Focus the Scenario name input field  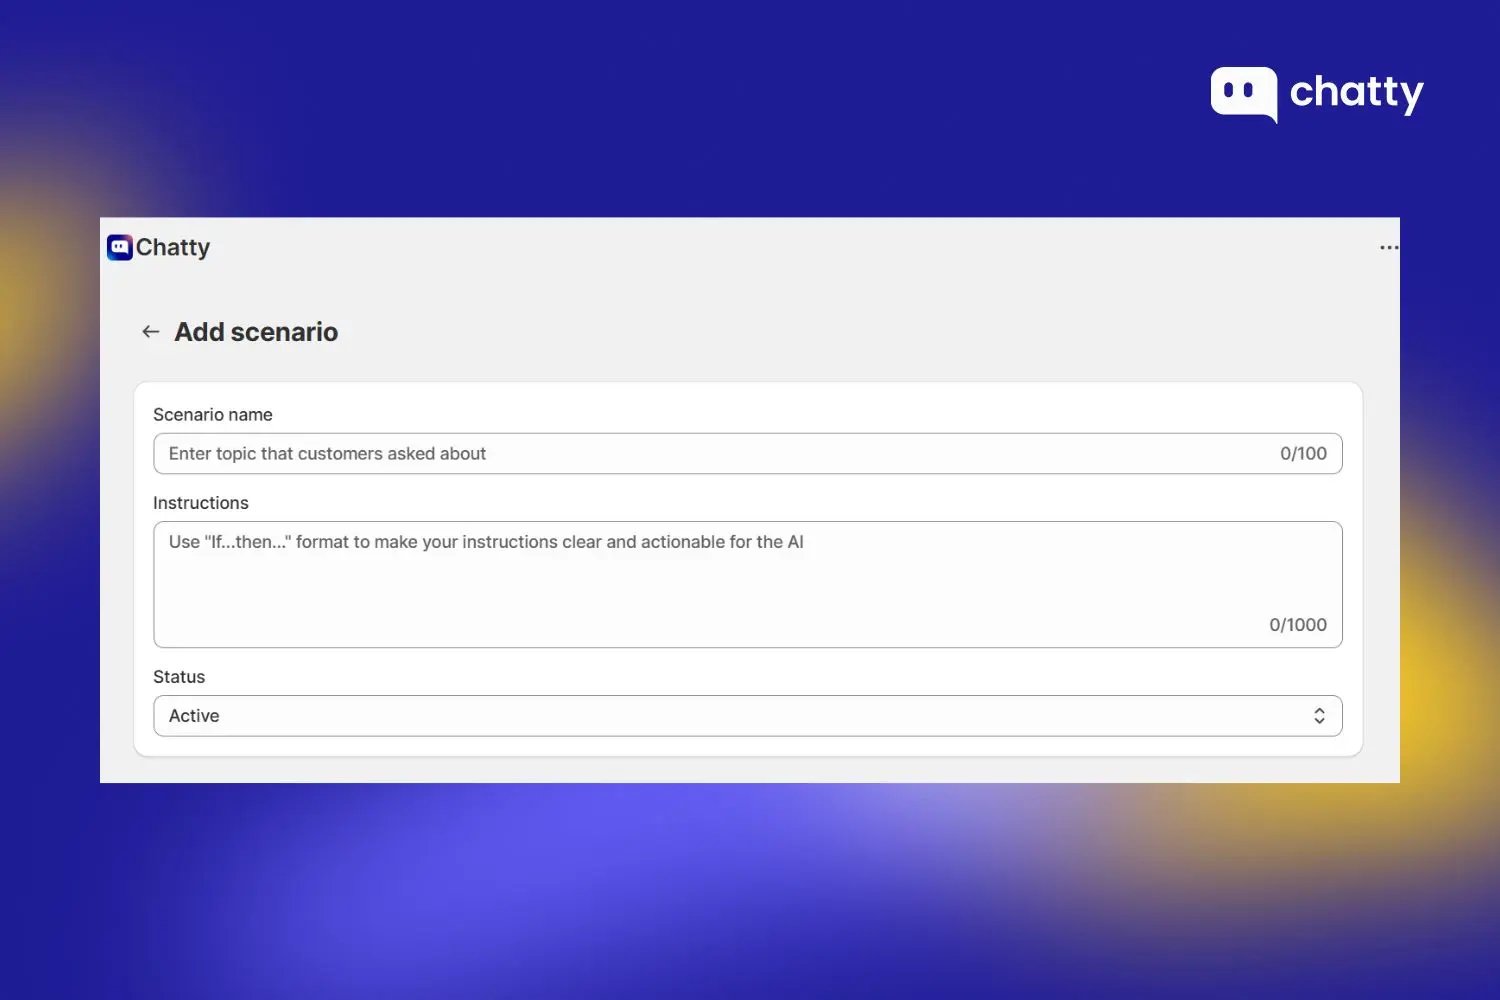[x=748, y=454]
